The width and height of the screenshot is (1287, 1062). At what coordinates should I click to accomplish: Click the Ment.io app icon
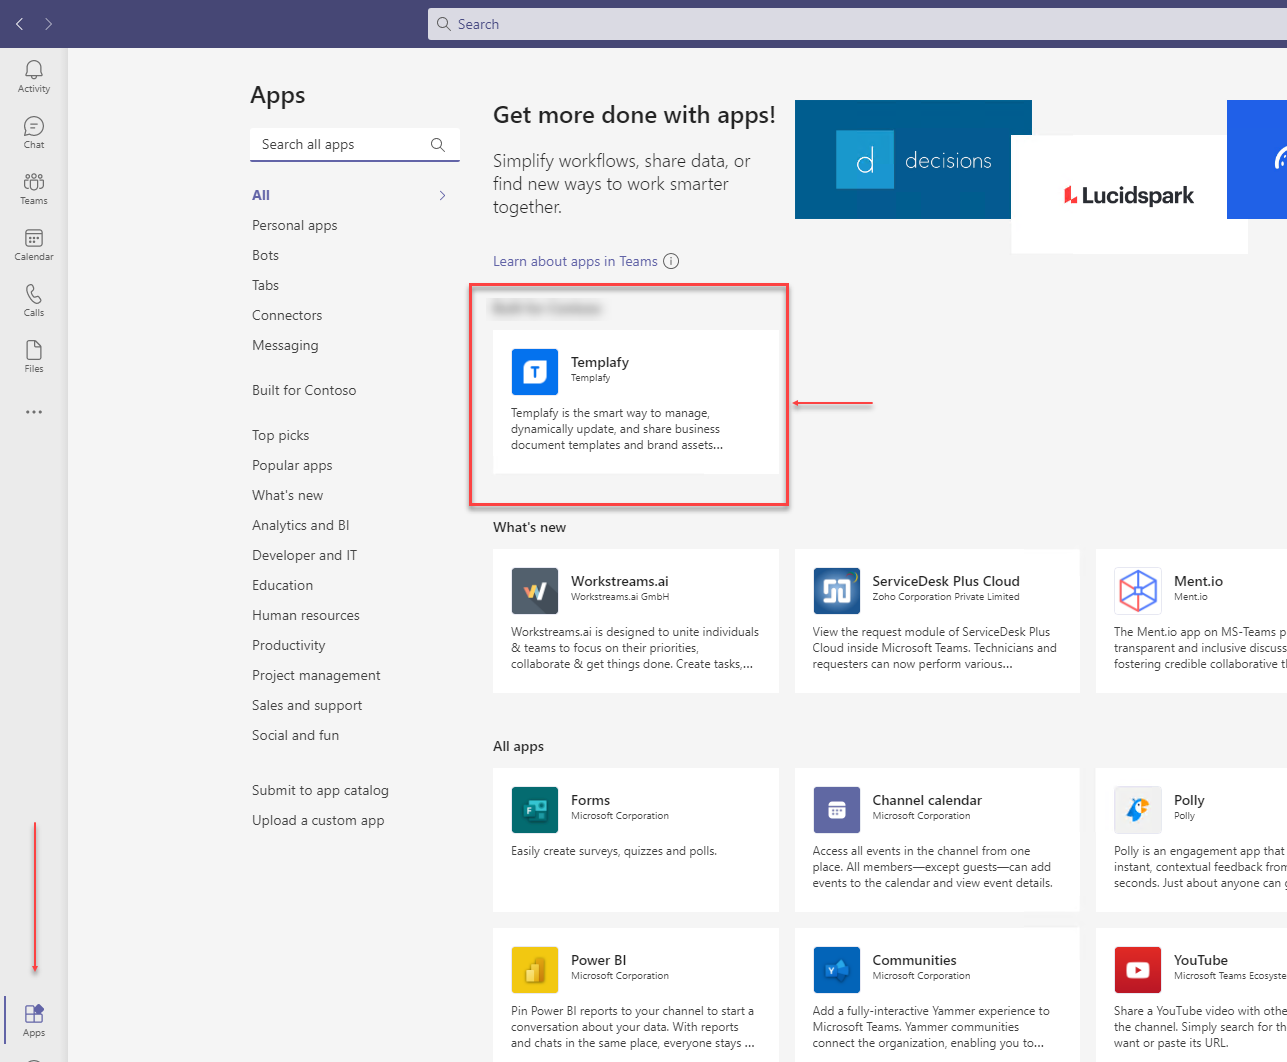pos(1138,591)
